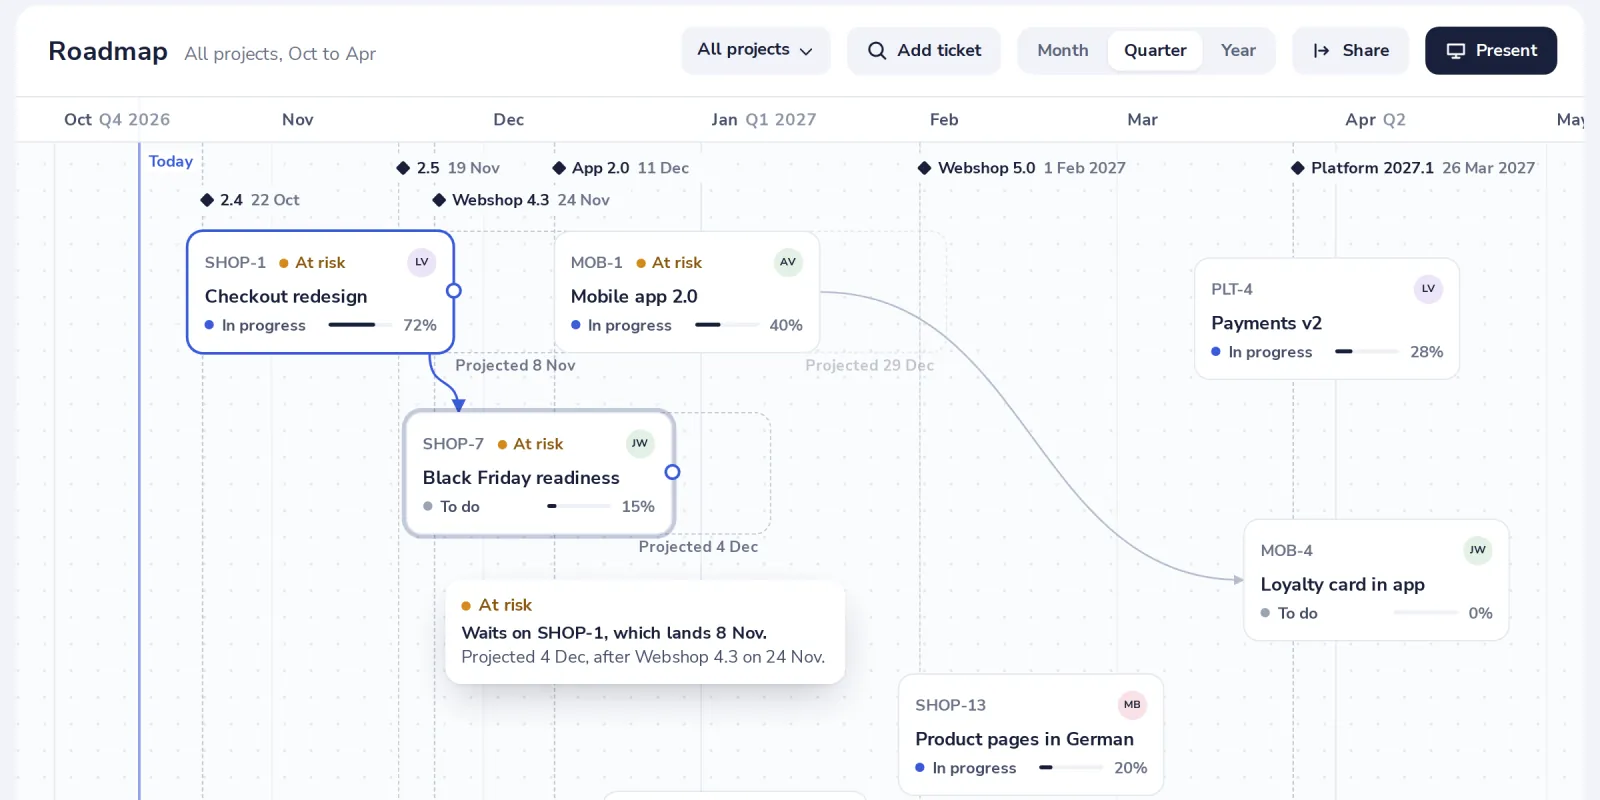Click the dependency handle on Black Friday readiness card

click(x=672, y=472)
